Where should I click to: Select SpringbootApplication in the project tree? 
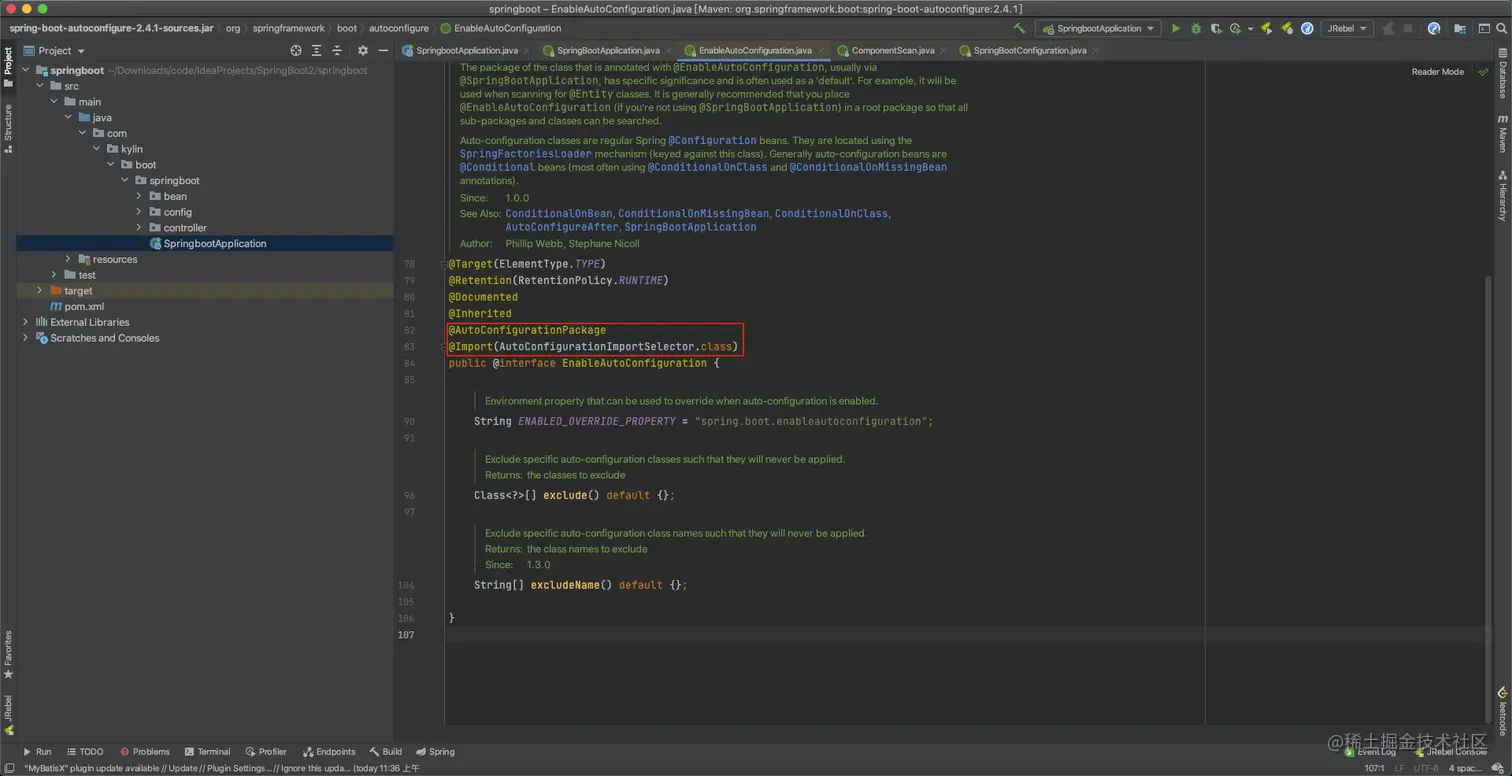tap(207, 244)
